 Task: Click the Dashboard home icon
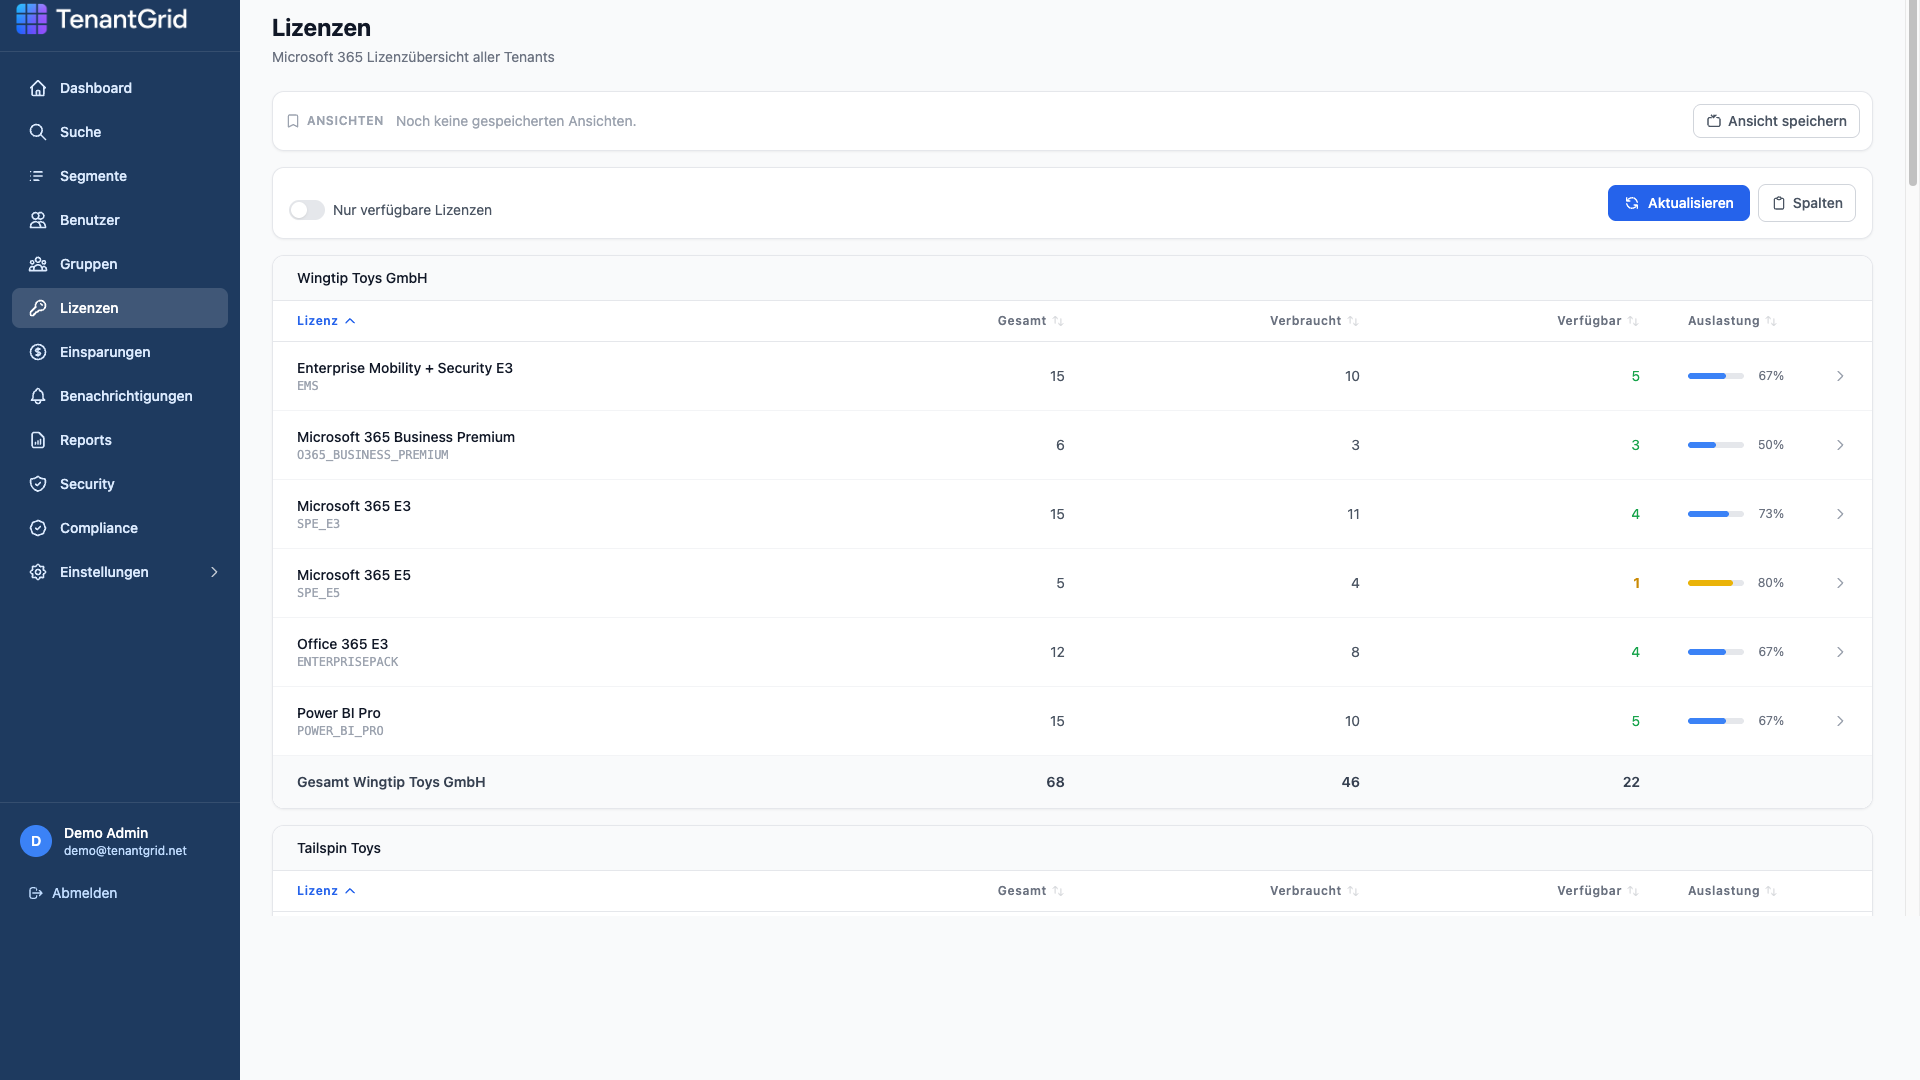tap(38, 88)
